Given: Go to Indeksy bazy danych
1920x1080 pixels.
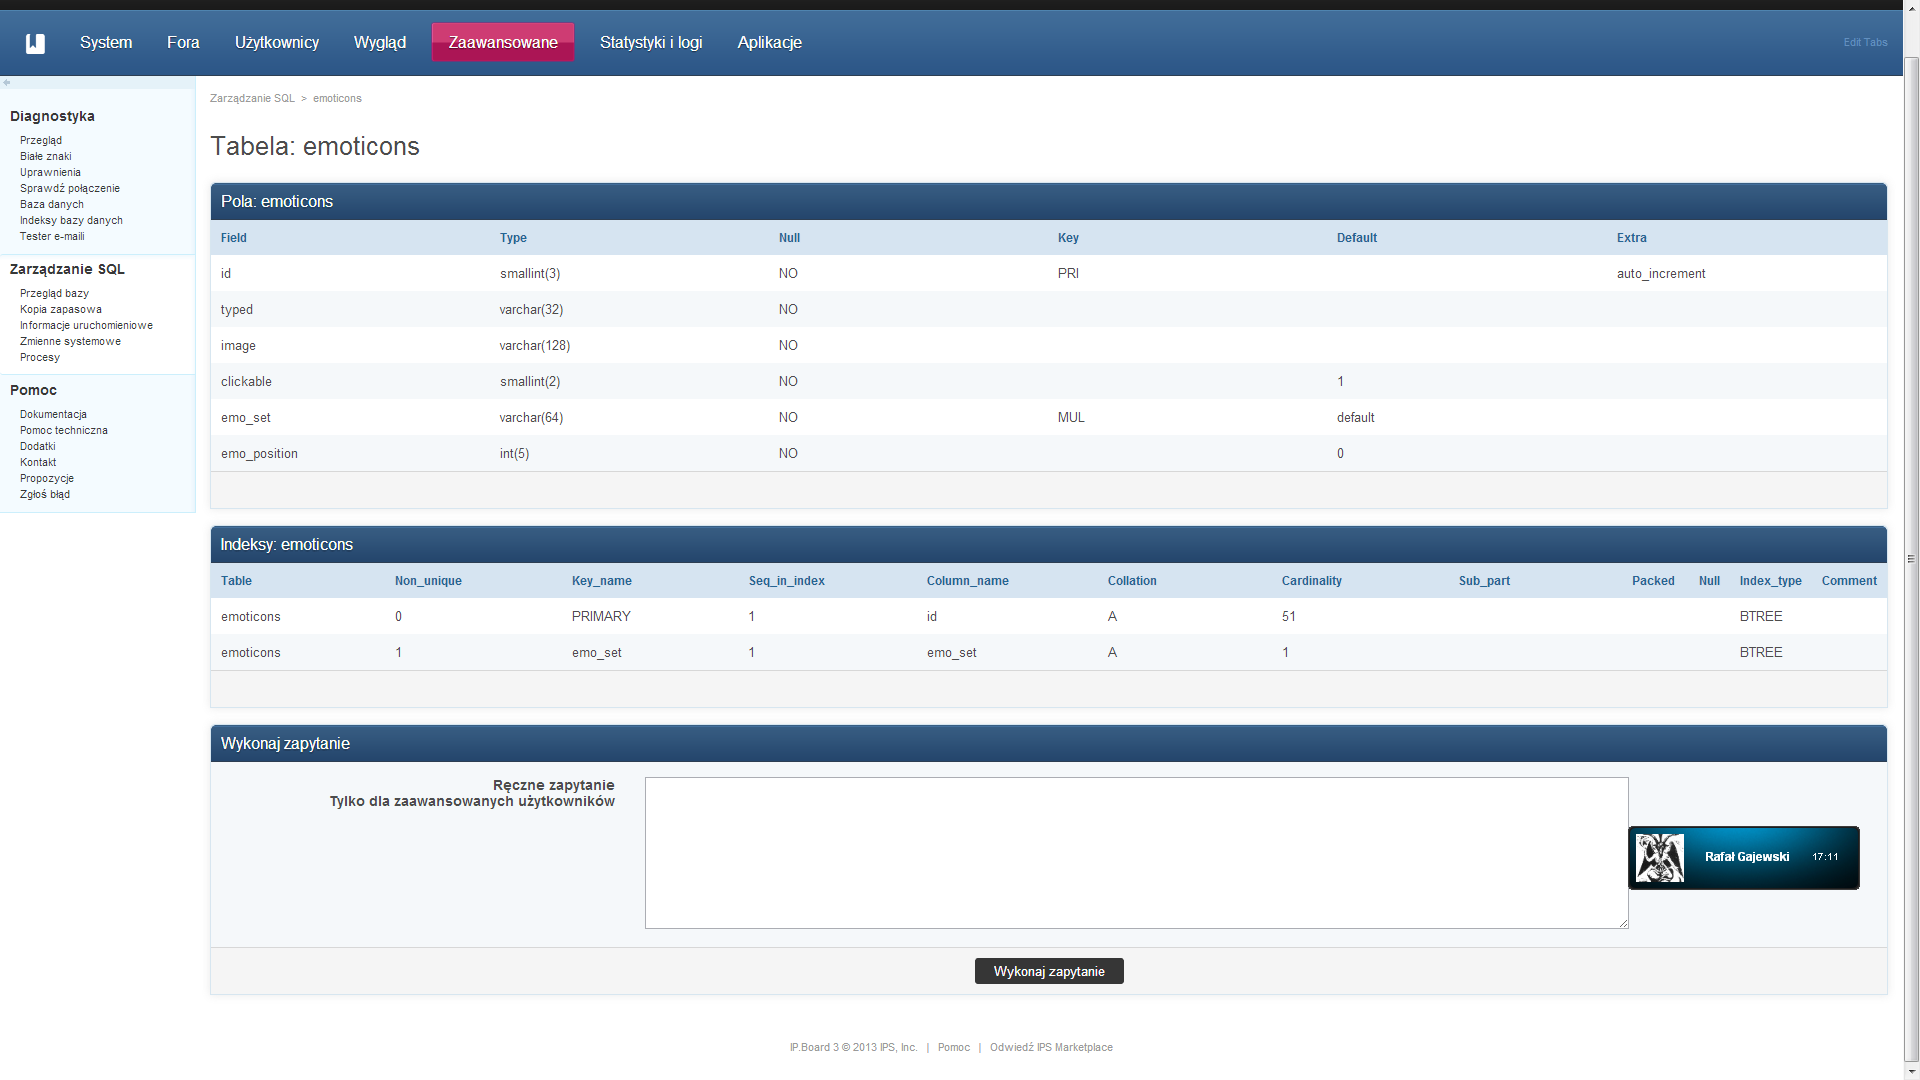Looking at the screenshot, I should (x=71, y=221).
